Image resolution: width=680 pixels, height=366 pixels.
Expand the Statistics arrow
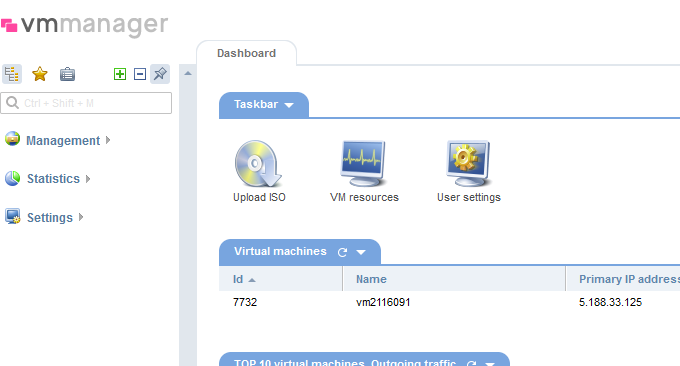click(x=88, y=179)
